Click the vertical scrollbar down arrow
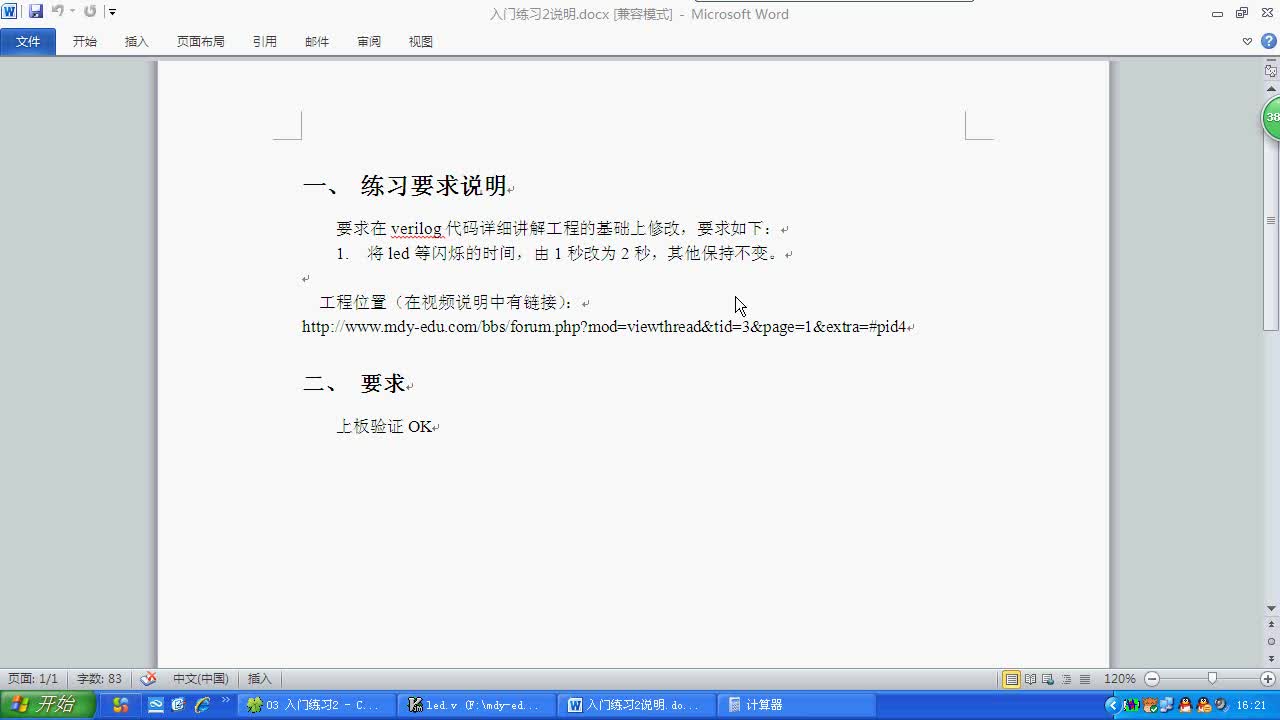The width and height of the screenshot is (1280, 720). tap(1271, 608)
